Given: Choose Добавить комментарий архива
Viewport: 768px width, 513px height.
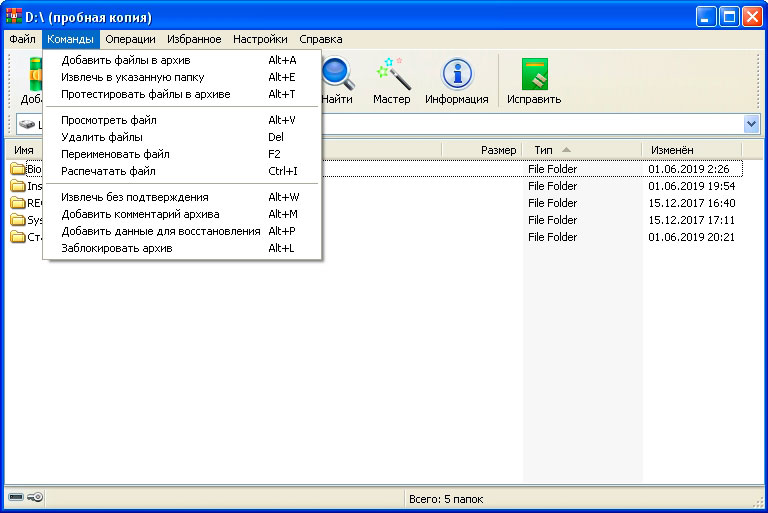Looking at the screenshot, I should (182, 214).
